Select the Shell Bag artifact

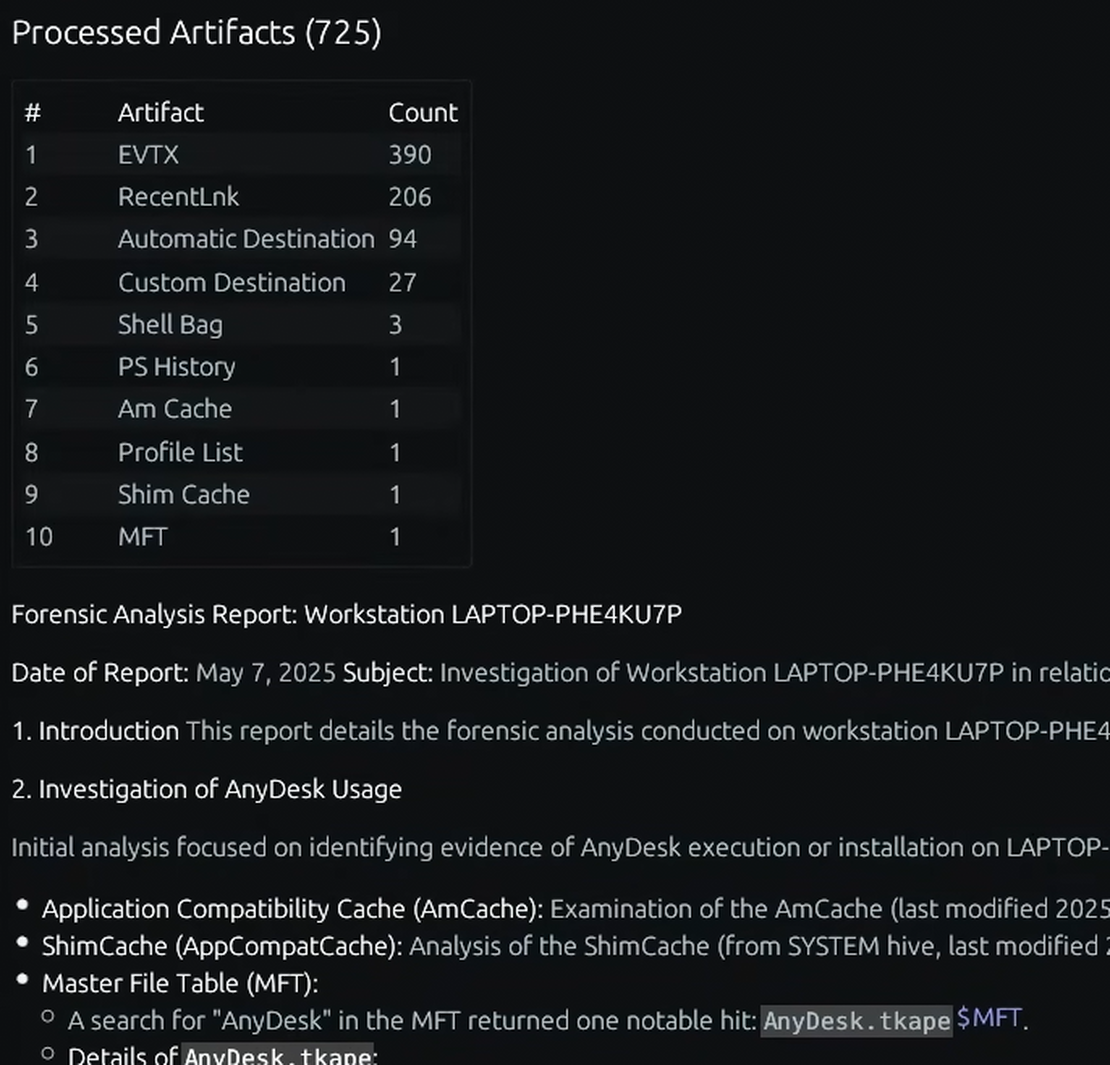click(241, 324)
